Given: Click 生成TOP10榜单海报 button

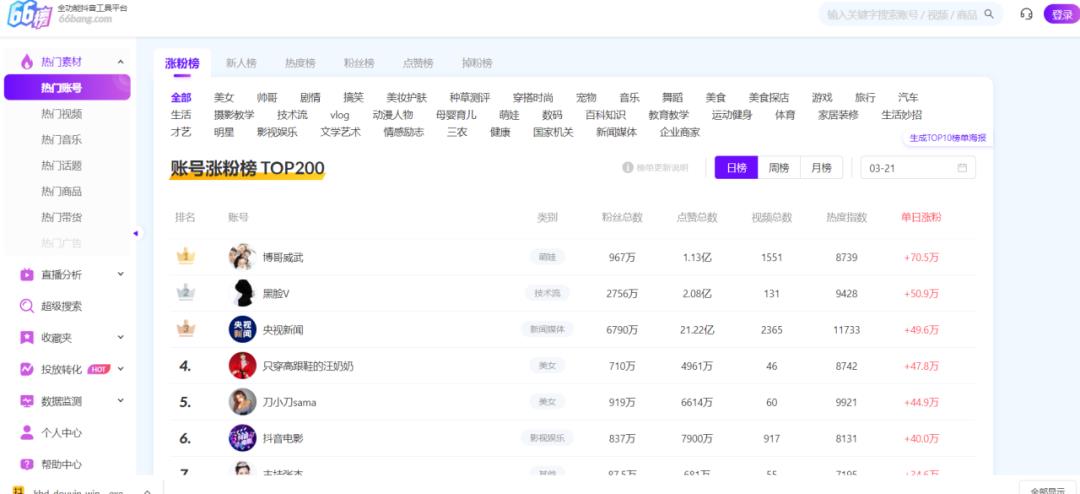Looking at the screenshot, I should pos(946,138).
